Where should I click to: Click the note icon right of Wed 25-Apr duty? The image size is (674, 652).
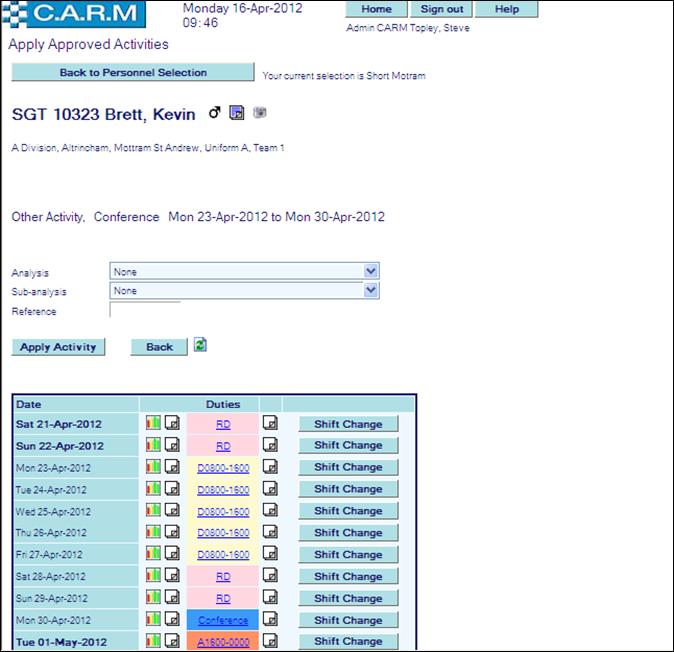pos(270,511)
